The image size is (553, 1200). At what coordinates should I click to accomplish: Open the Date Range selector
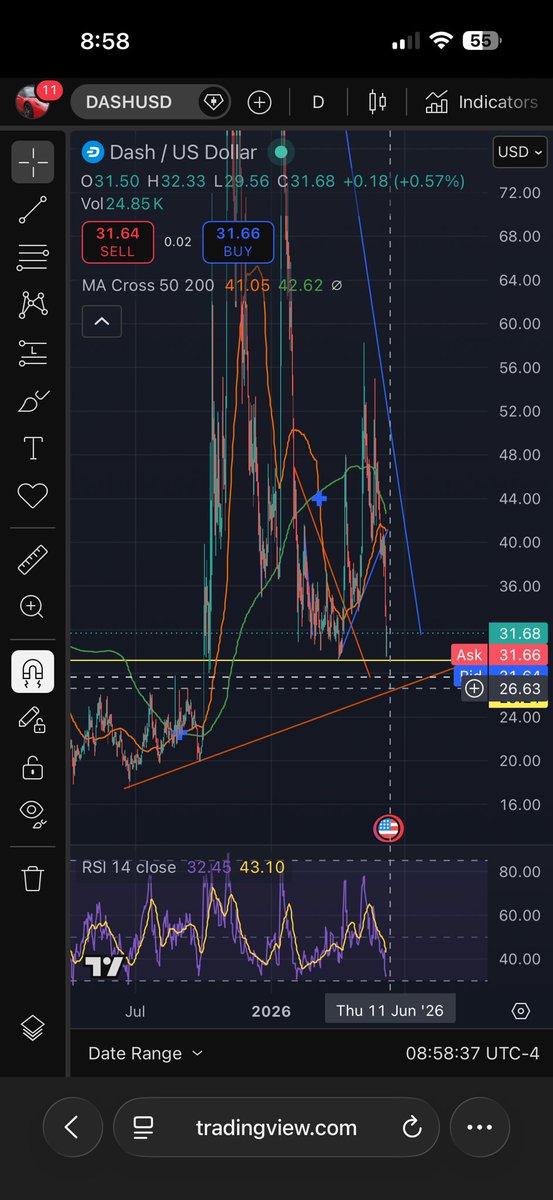coord(145,1053)
